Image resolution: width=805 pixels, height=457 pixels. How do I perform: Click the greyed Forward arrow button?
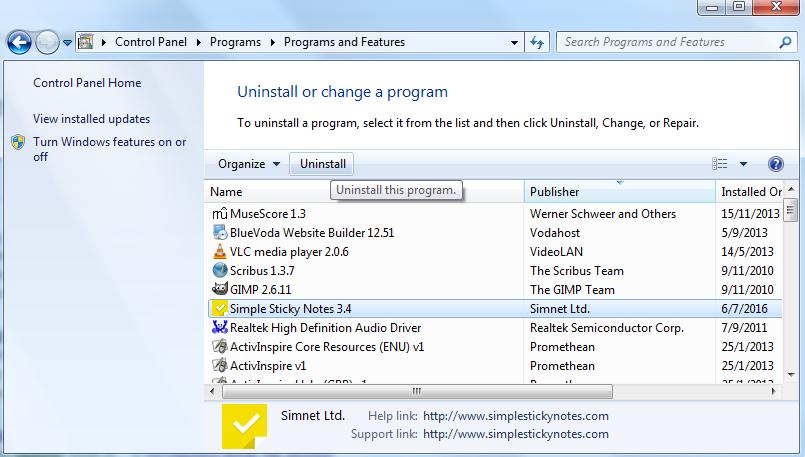pyautogui.click(x=47, y=43)
